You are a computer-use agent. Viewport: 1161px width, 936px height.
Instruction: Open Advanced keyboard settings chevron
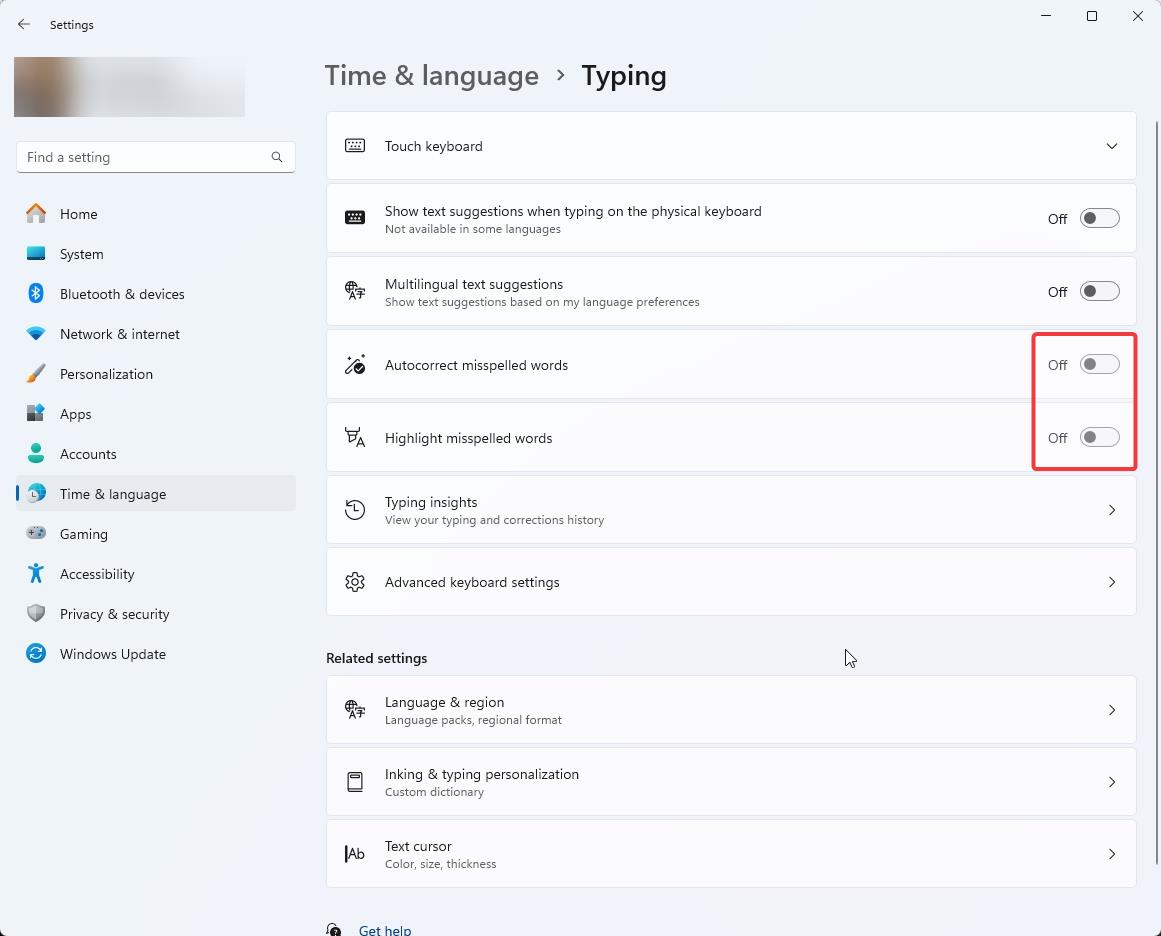click(x=1111, y=582)
